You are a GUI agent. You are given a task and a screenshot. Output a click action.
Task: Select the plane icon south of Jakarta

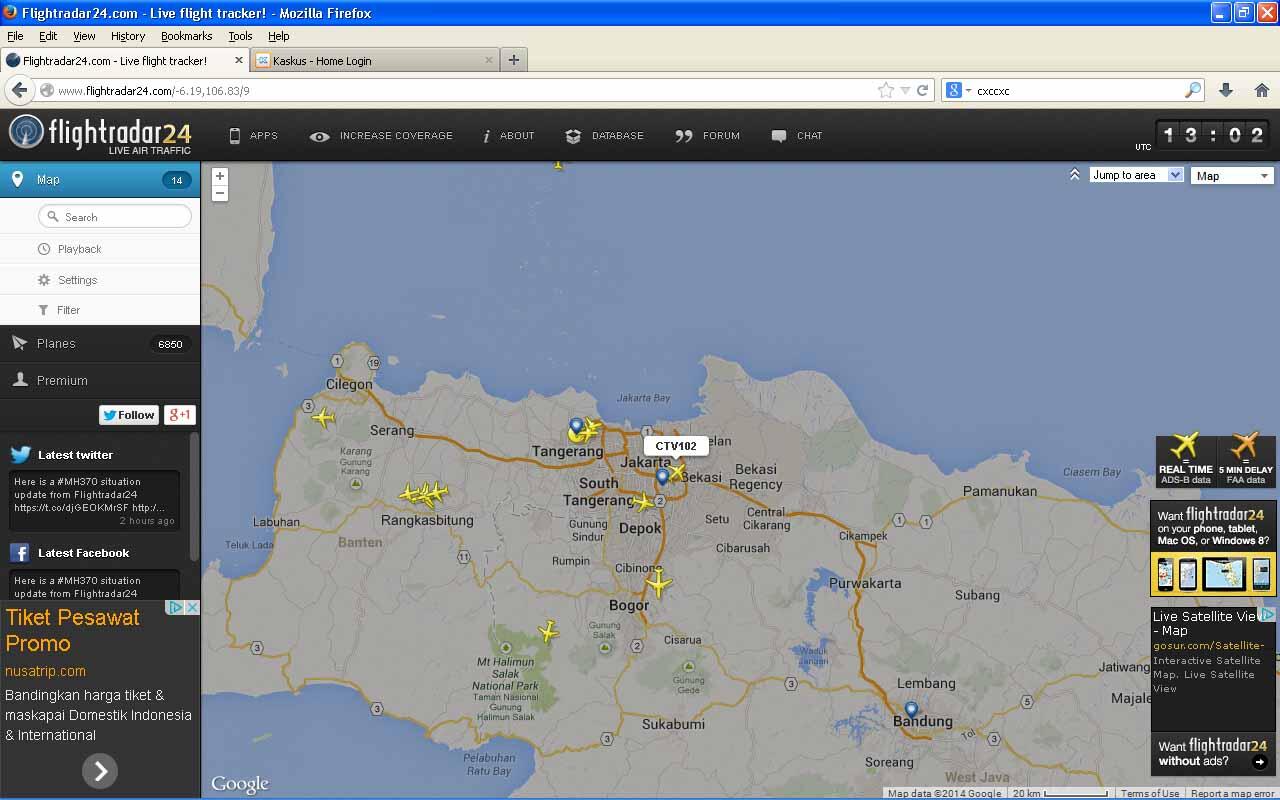tap(643, 501)
